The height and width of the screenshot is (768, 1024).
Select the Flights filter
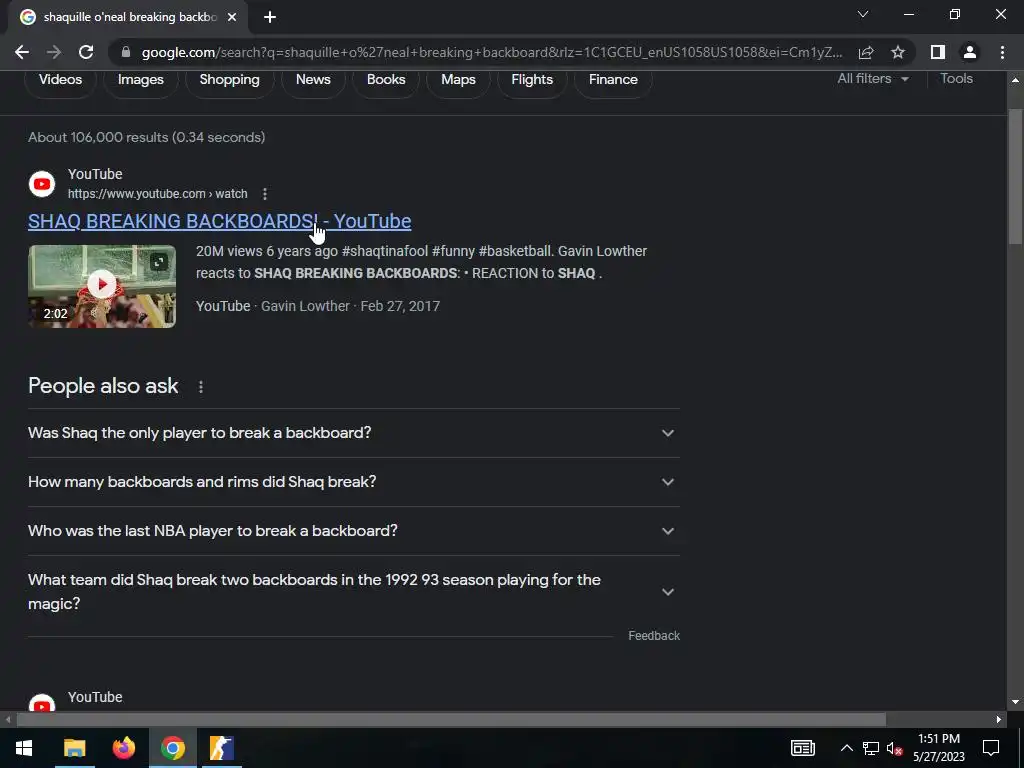(532, 80)
